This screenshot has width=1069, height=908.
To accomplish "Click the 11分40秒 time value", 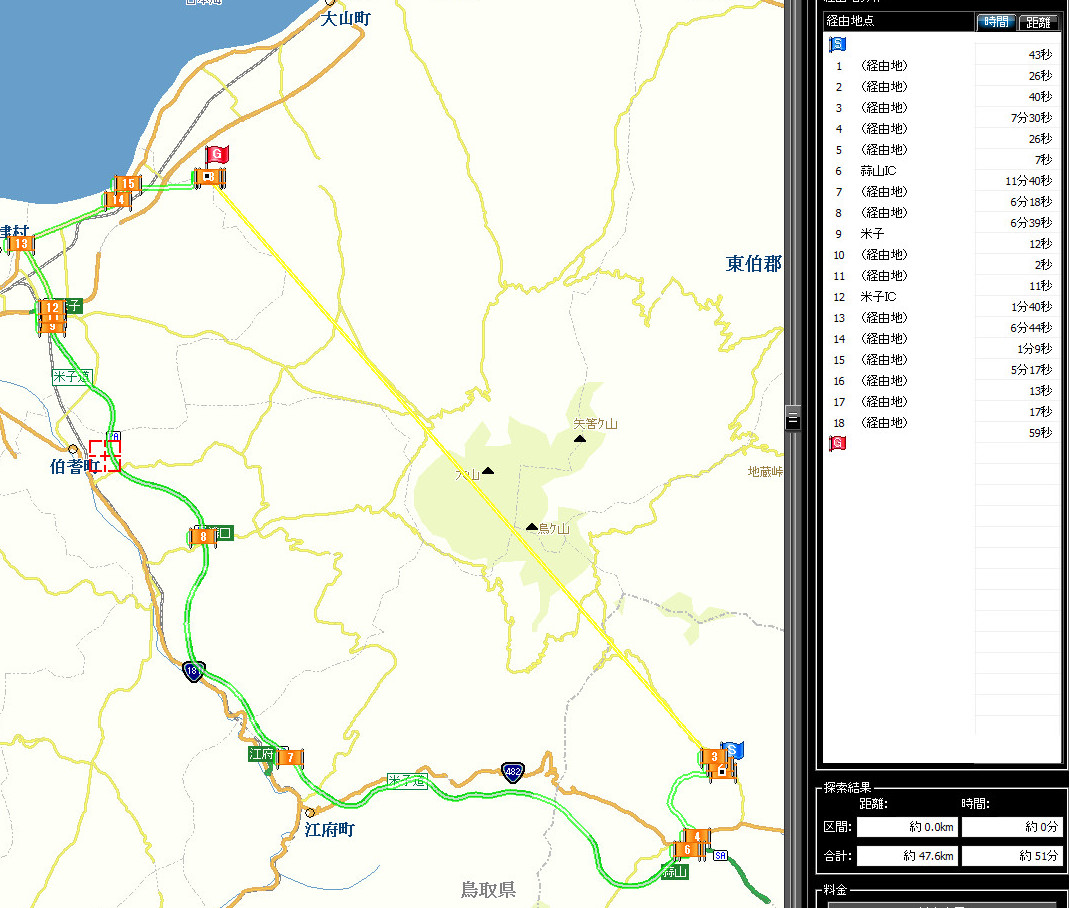I will tap(1028, 181).
